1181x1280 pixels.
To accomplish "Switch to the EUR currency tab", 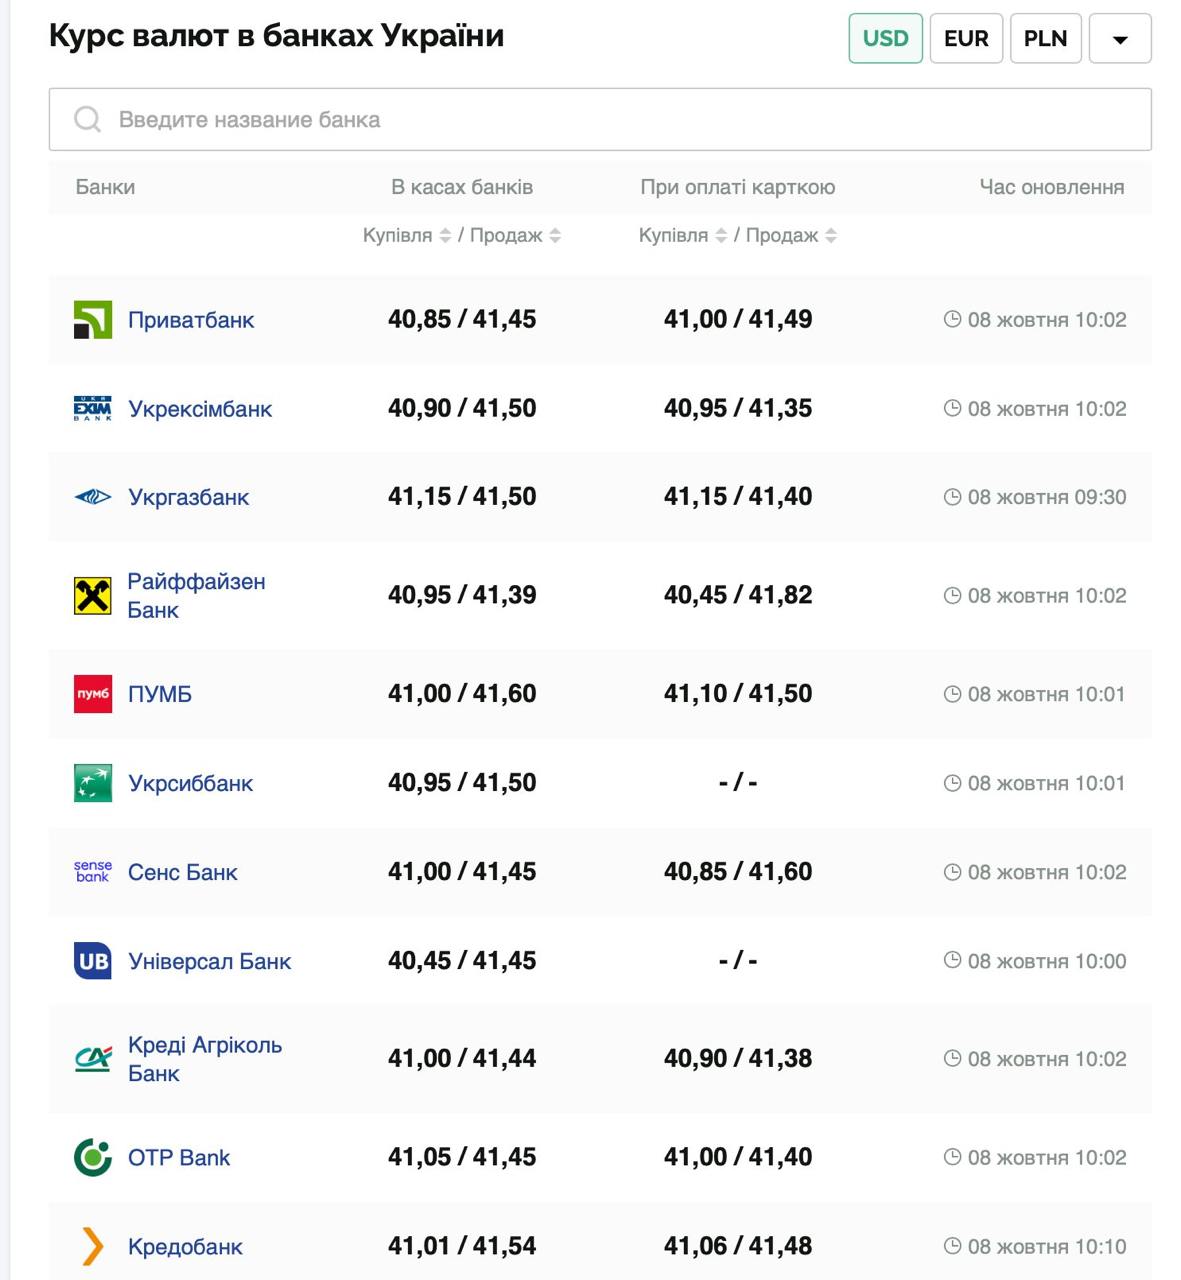I will click(x=966, y=39).
